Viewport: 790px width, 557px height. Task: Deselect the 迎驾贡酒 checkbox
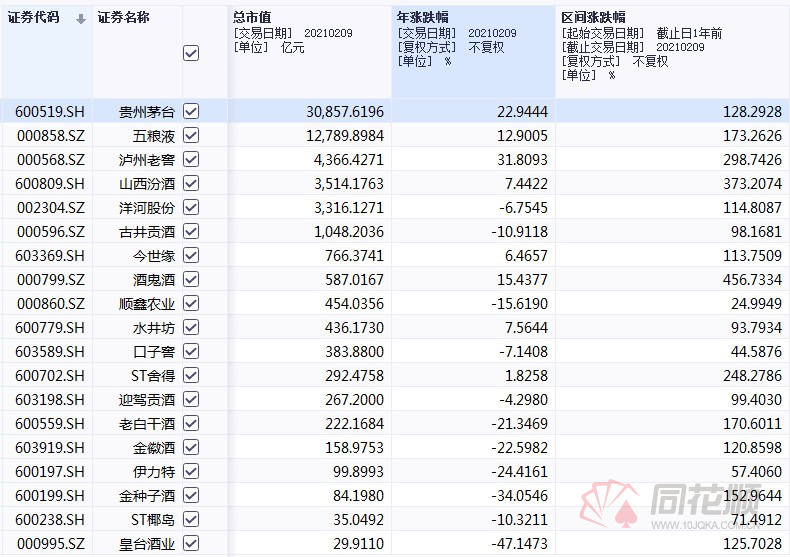pos(191,399)
